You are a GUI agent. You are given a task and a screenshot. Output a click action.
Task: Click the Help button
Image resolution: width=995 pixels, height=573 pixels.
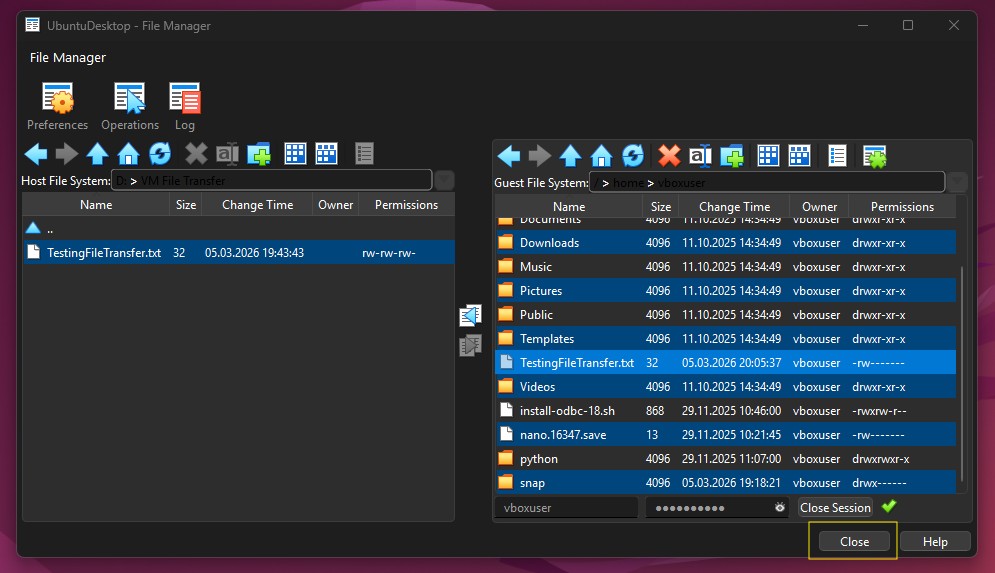[x=935, y=541]
